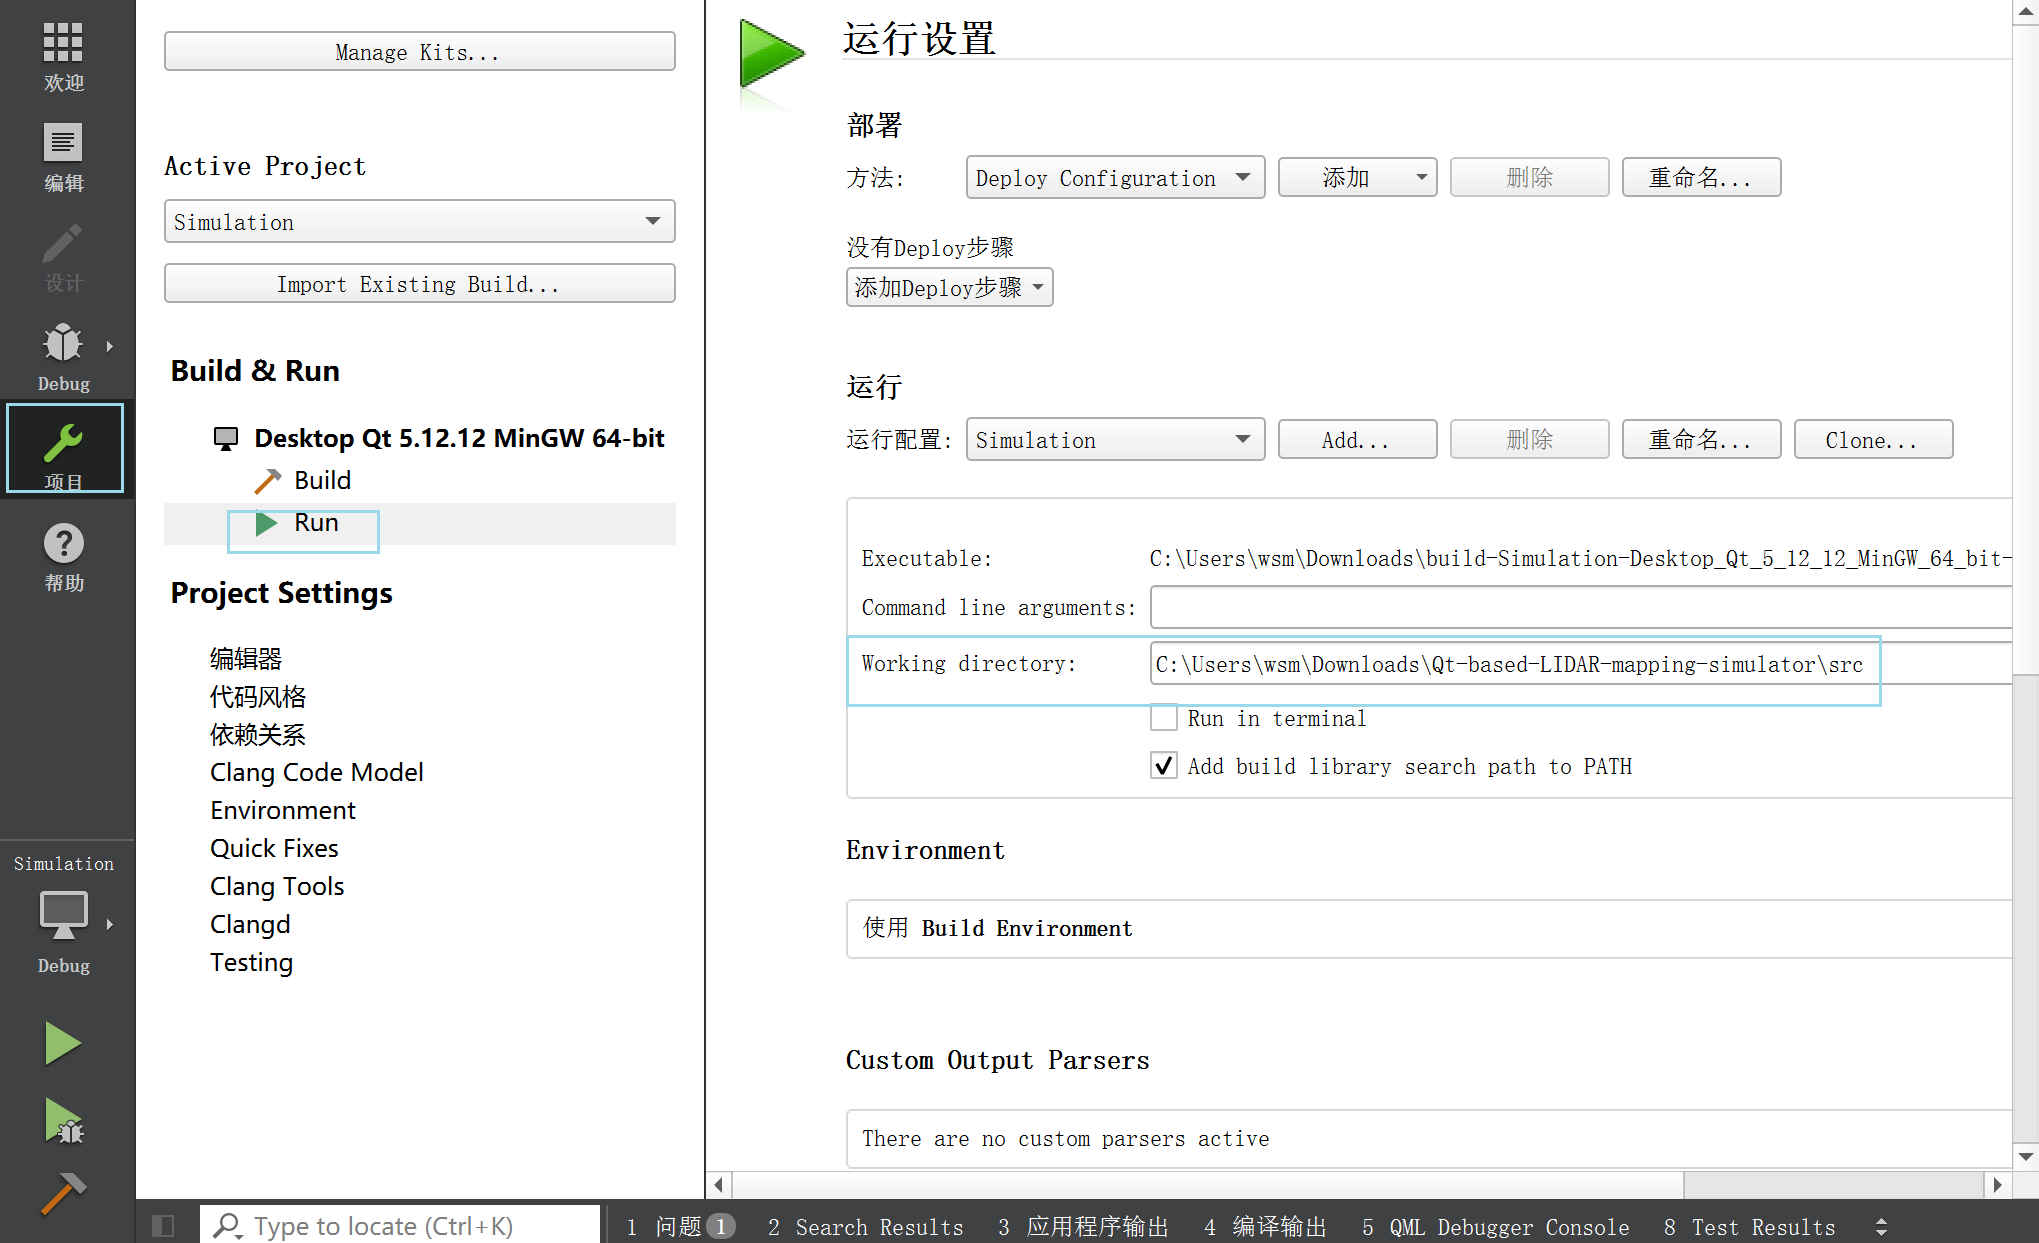This screenshot has width=2039, height=1243.
Task: Click the green Run play button
Action: (x=63, y=1043)
